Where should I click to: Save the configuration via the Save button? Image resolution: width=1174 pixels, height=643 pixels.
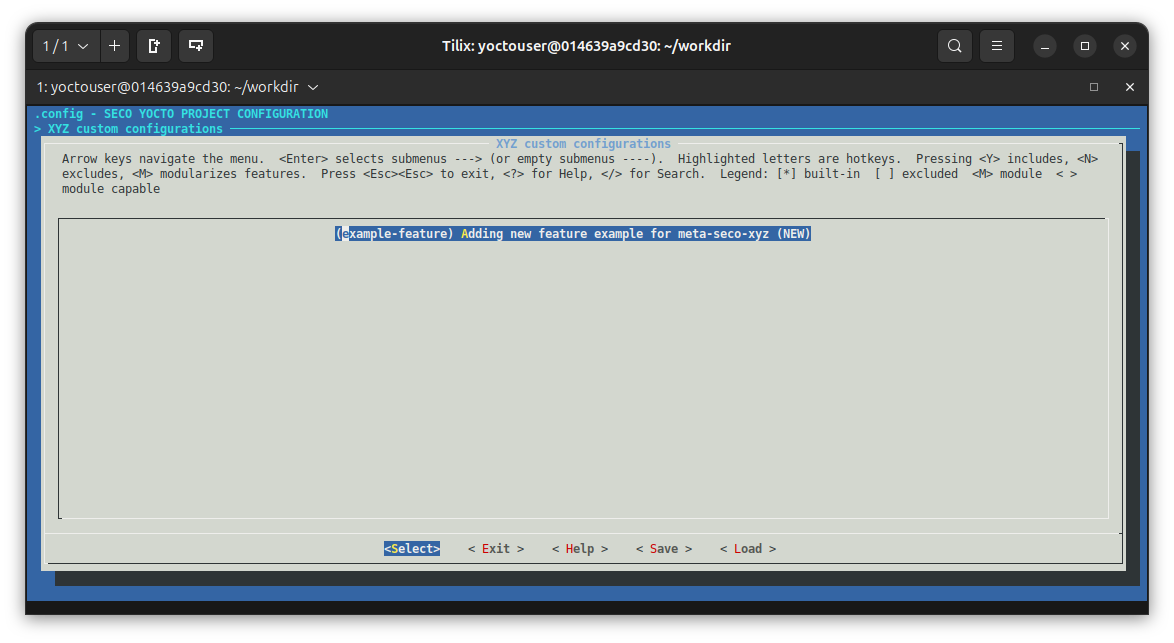pos(664,548)
